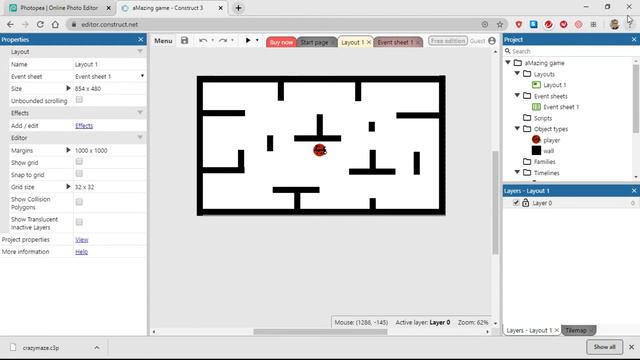Collapse the Event sheets folder

pyautogui.click(x=517, y=96)
